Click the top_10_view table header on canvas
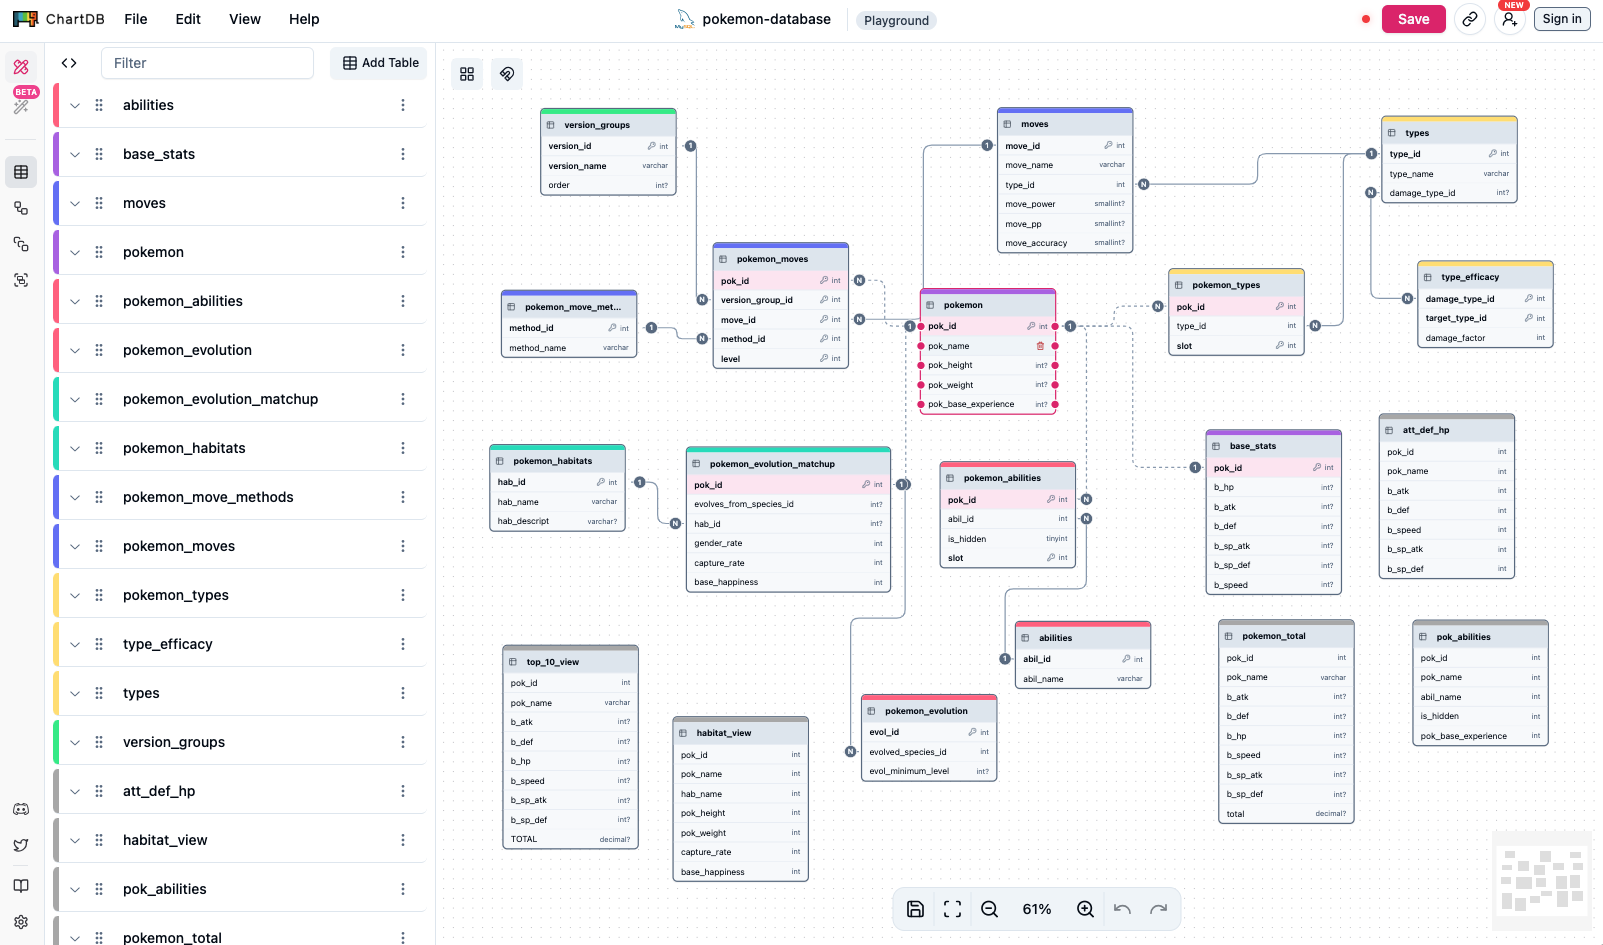 pyautogui.click(x=570, y=662)
